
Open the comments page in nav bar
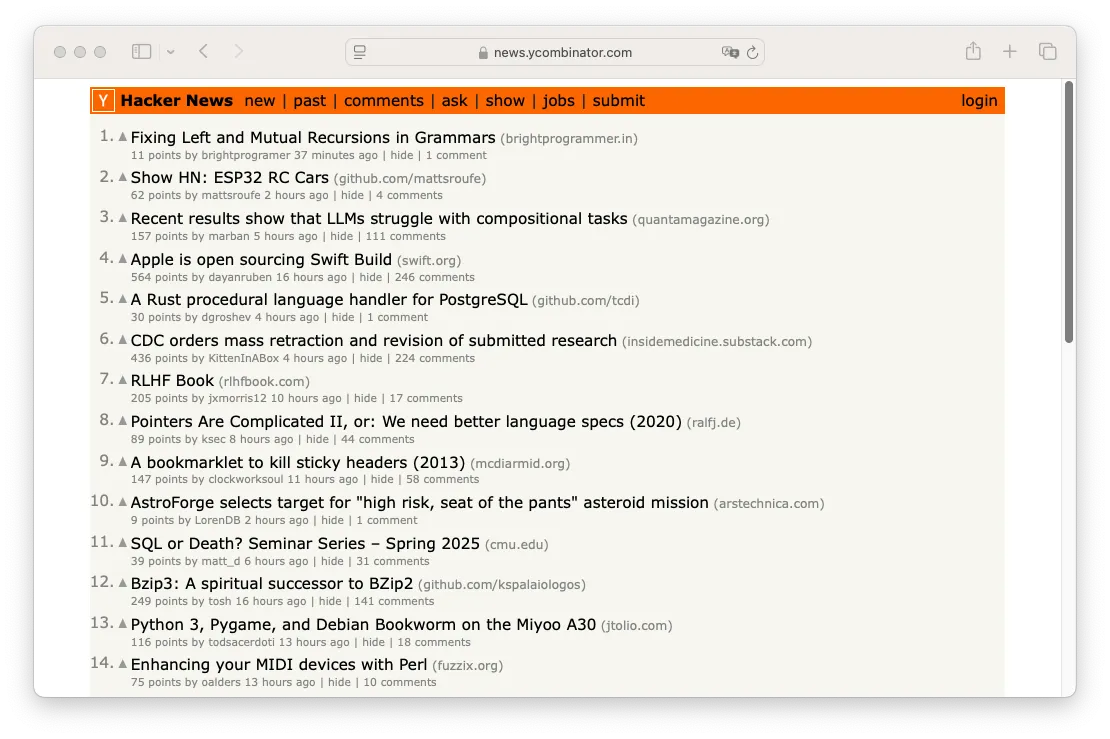pos(384,101)
